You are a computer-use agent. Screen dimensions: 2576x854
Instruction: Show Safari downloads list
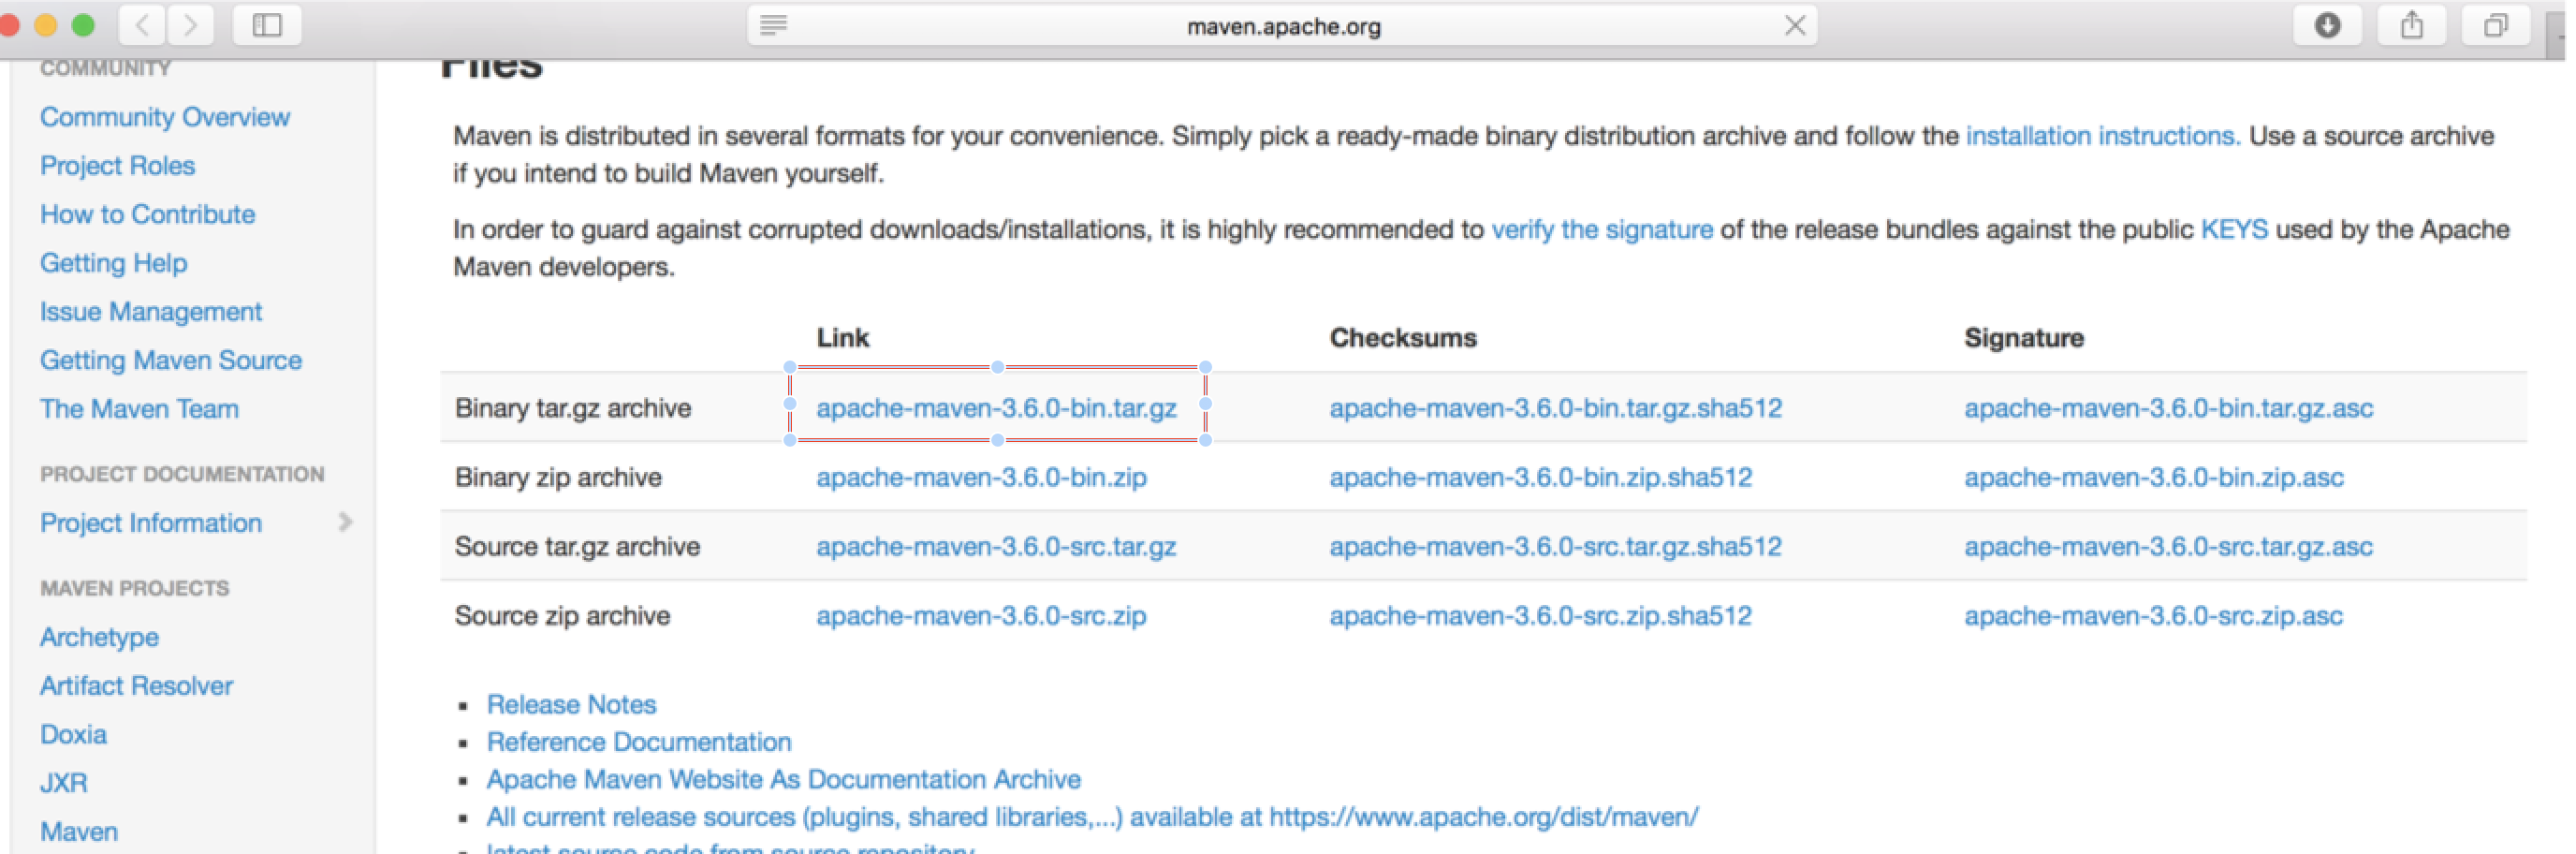click(x=2328, y=25)
